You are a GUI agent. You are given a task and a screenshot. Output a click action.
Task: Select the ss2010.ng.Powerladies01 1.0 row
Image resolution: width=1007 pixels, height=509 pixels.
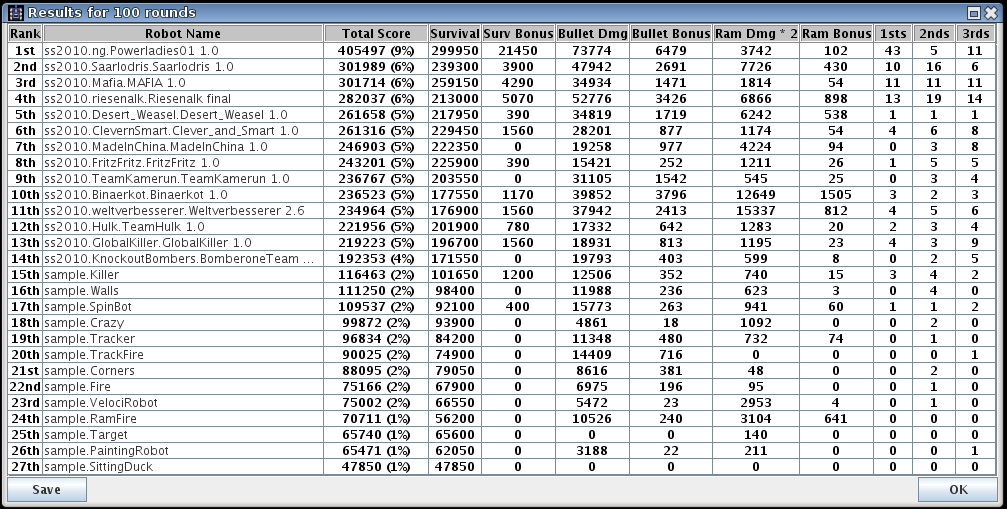(183, 49)
